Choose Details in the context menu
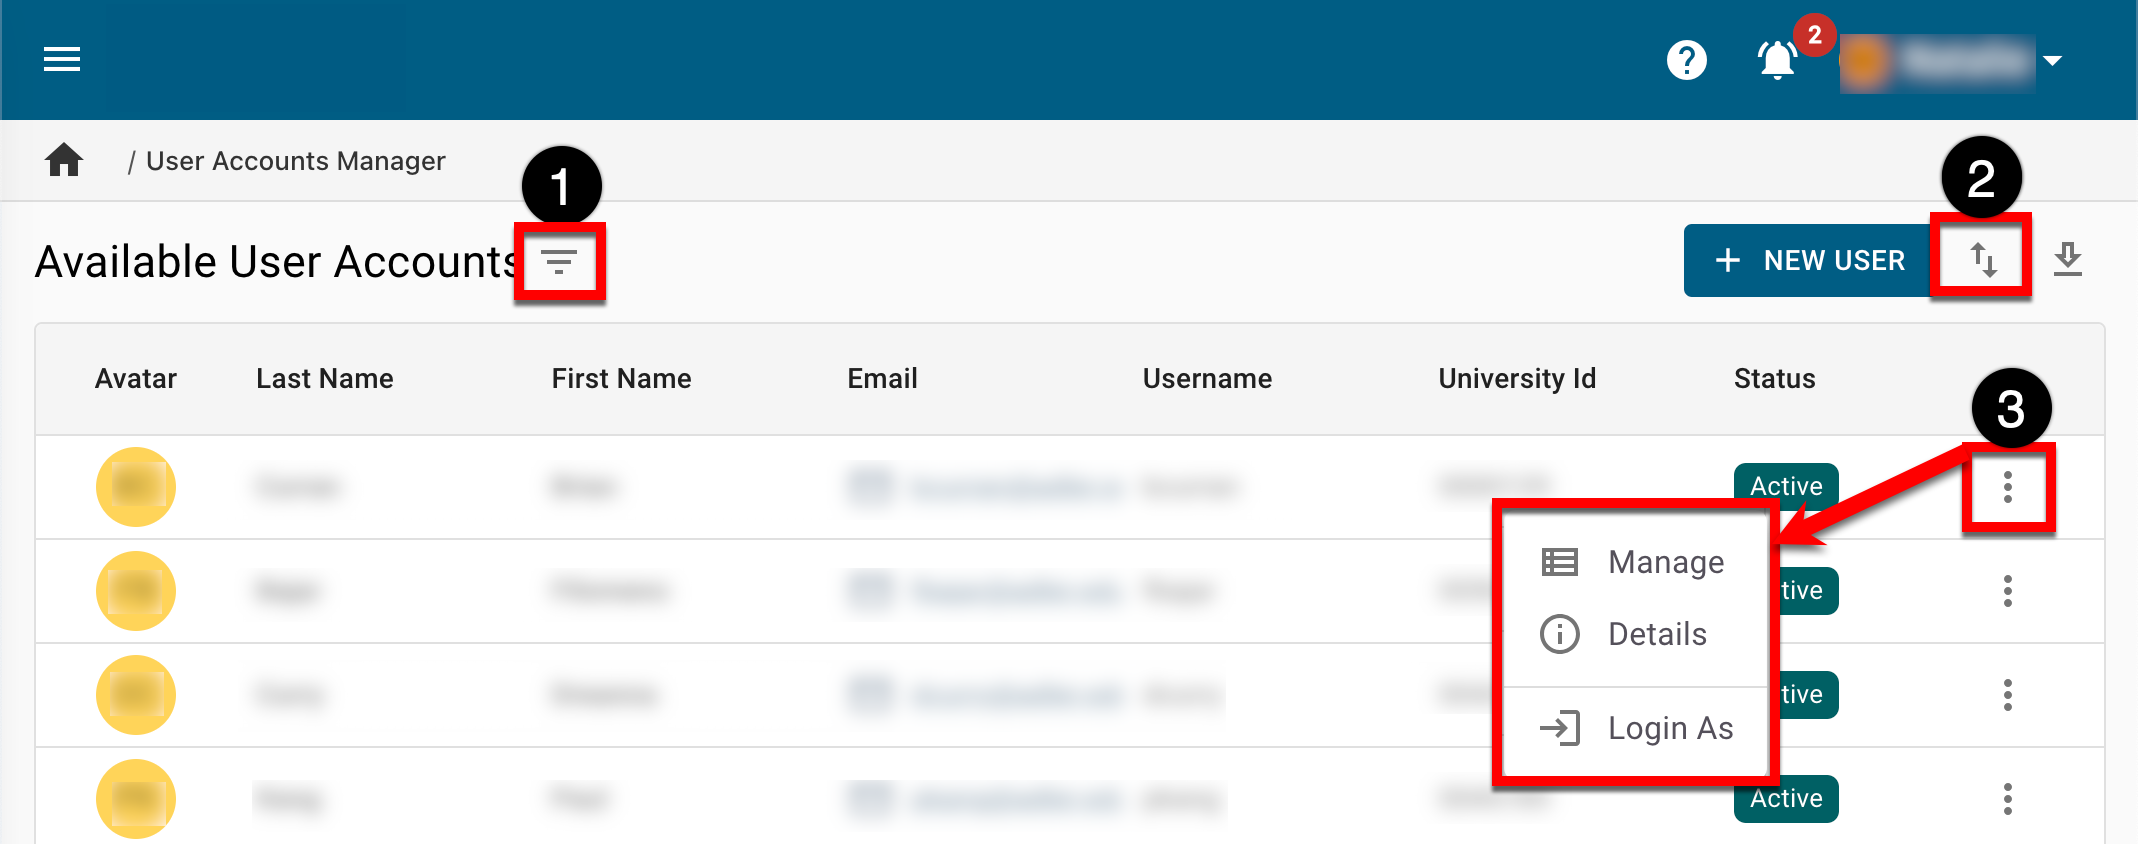Screen dimensions: 2138x844 [x=1656, y=634]
